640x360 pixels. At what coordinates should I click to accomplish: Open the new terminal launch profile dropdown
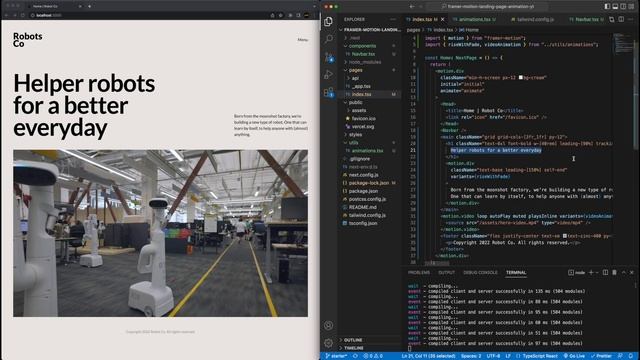coord(597,272)
